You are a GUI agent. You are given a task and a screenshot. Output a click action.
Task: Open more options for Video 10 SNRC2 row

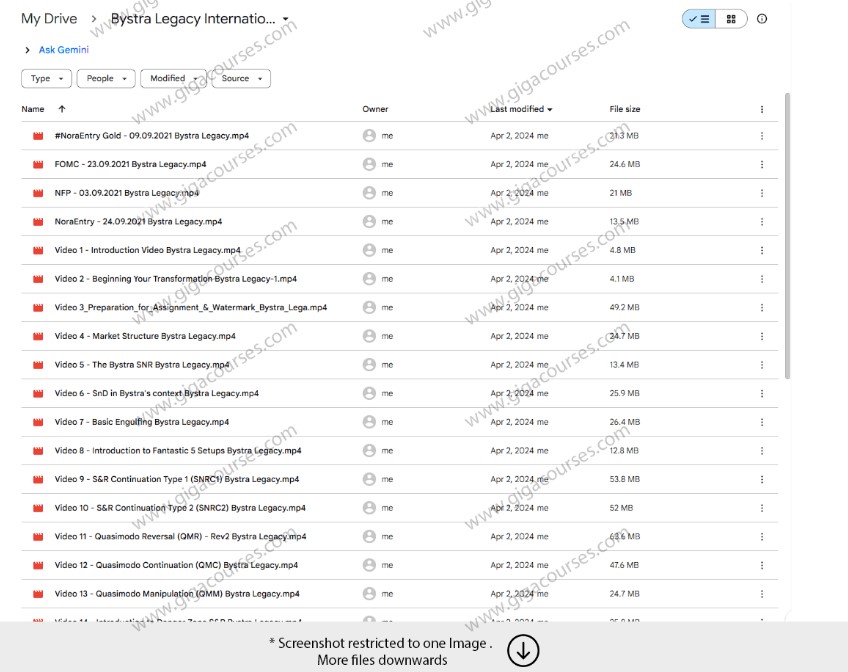click(x=762, y=508)
